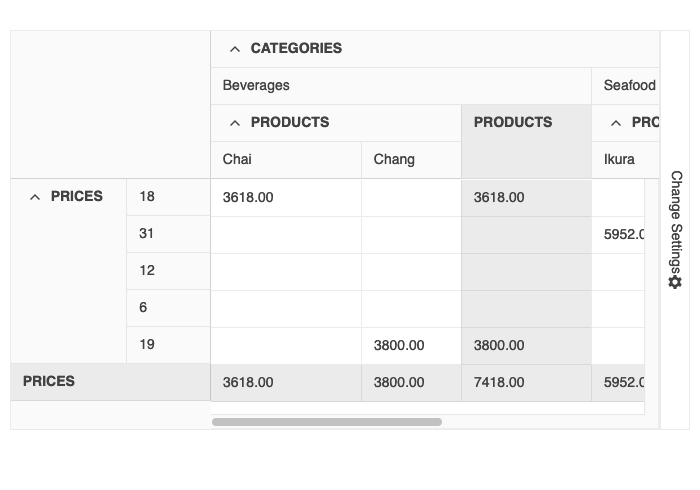Click the PRICES grand total row header
Image resolution: width=700 pixels, height=490 pixels.
(x=49, y=382)
